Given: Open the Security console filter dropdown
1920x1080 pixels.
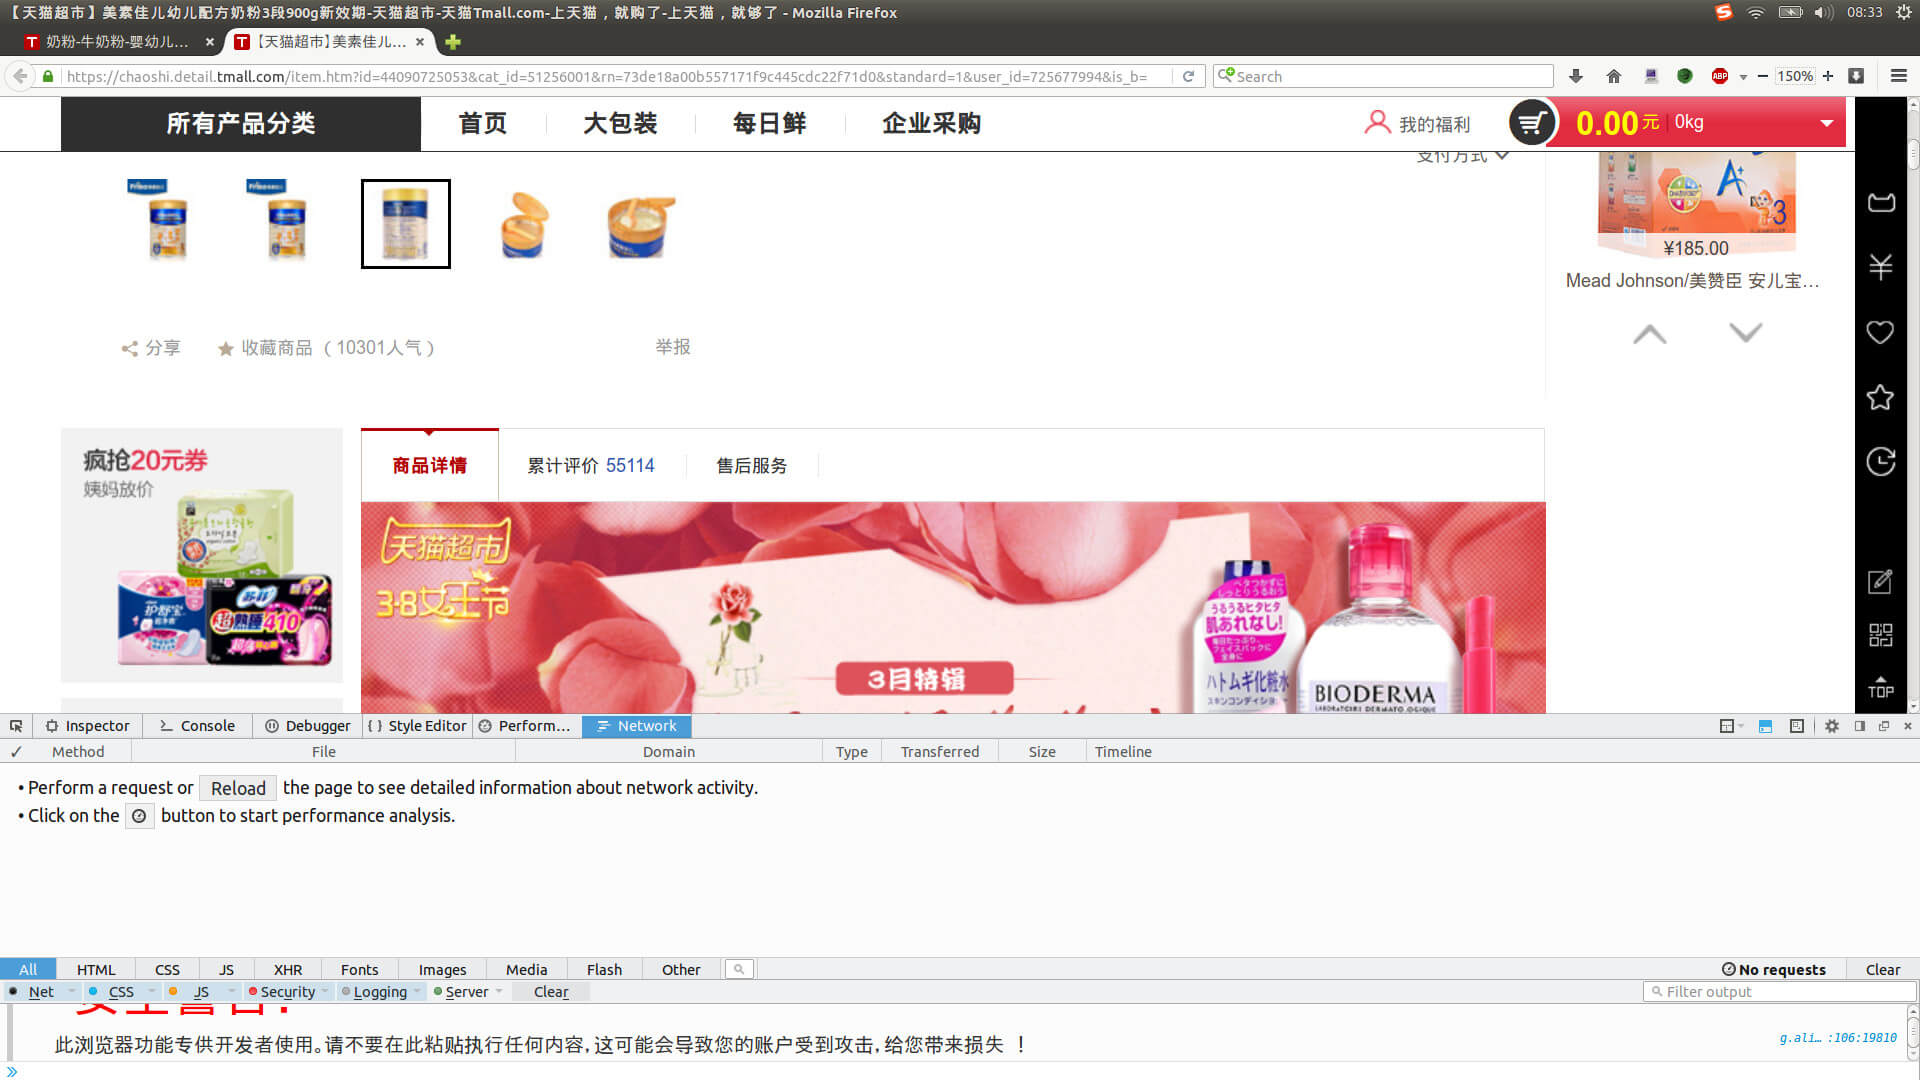Looking at the screenshot, I should [325, 992].
